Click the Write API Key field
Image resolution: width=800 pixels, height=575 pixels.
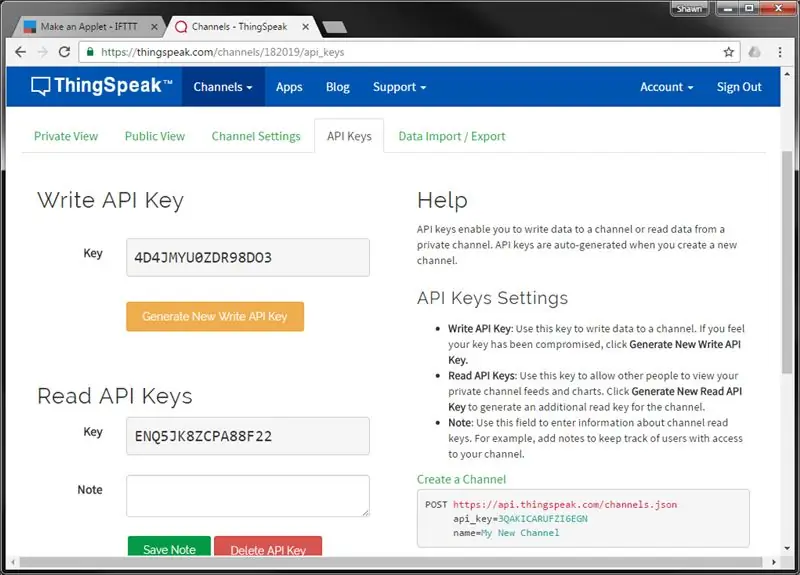248,258
